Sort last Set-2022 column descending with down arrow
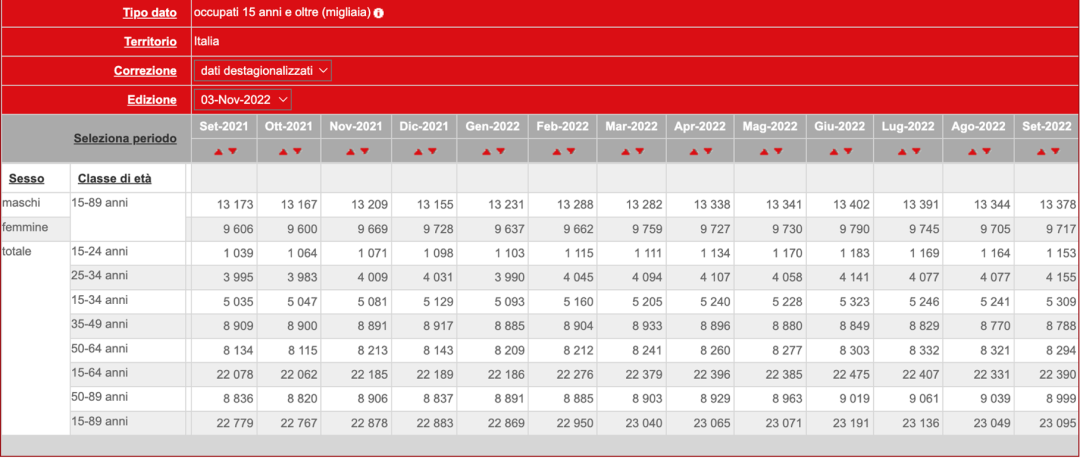The height and width of the screenshot is (458, 1080). (1055, 152)
